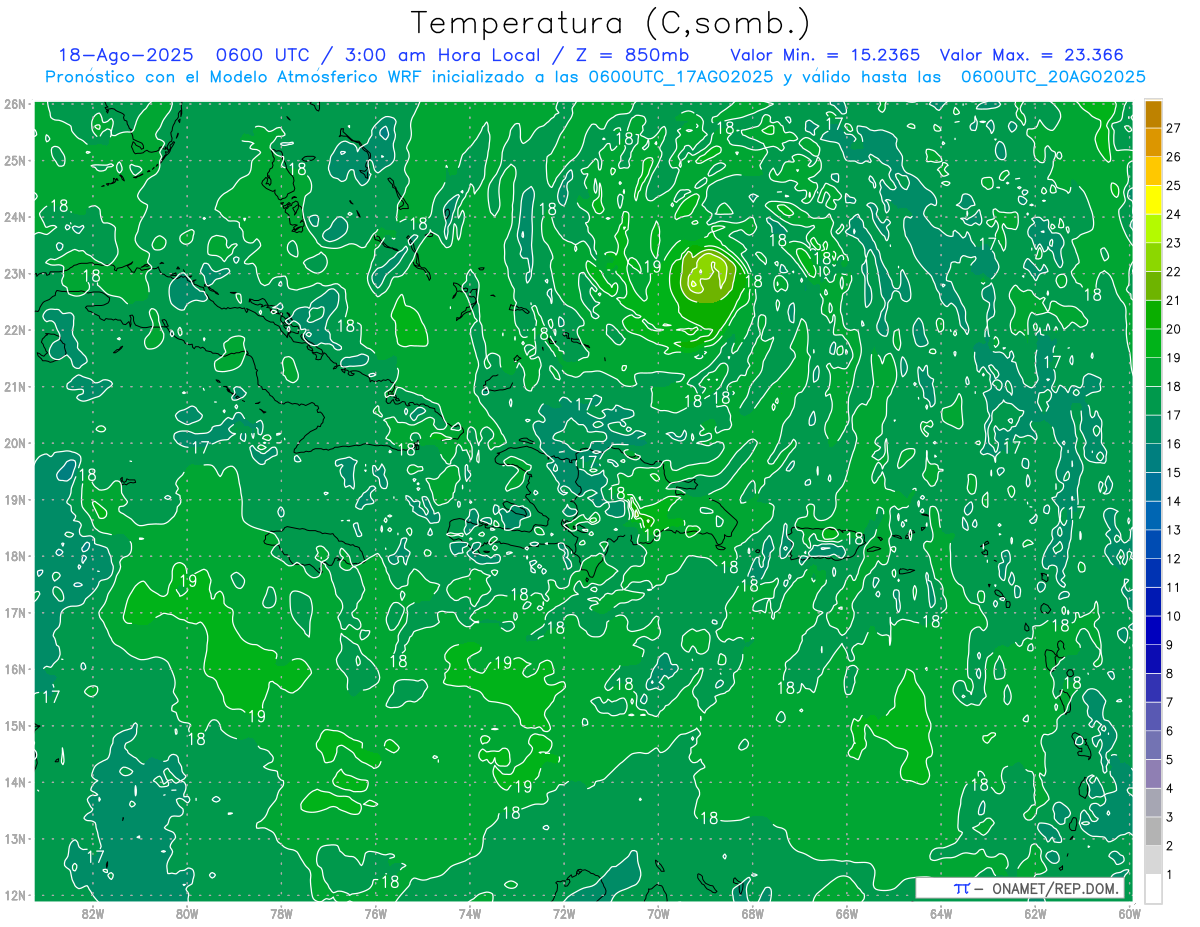The width and height of the screenshot is (1200, 927).
Task: Click the longitude label "60W"
Action: [1130, 913]
